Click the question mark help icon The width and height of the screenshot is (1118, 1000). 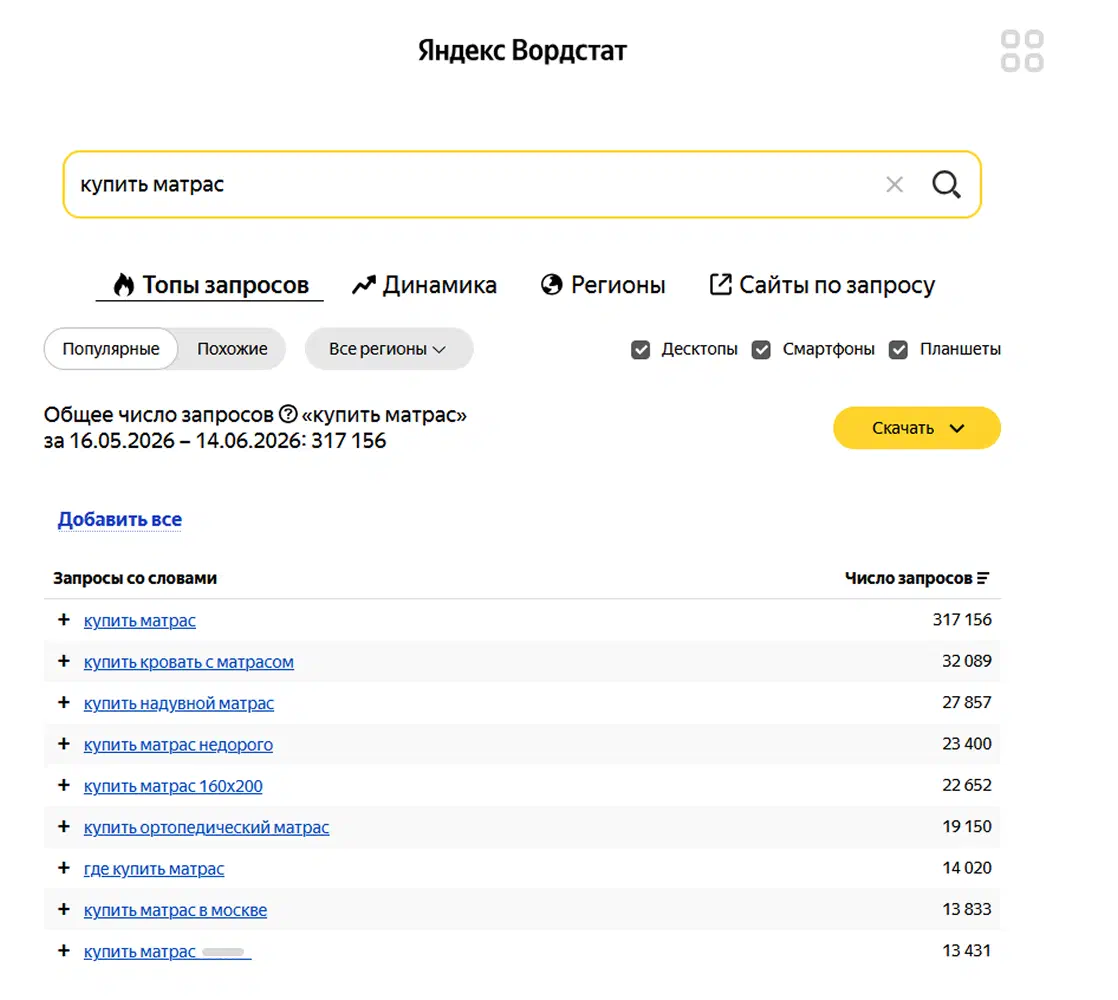288,414
